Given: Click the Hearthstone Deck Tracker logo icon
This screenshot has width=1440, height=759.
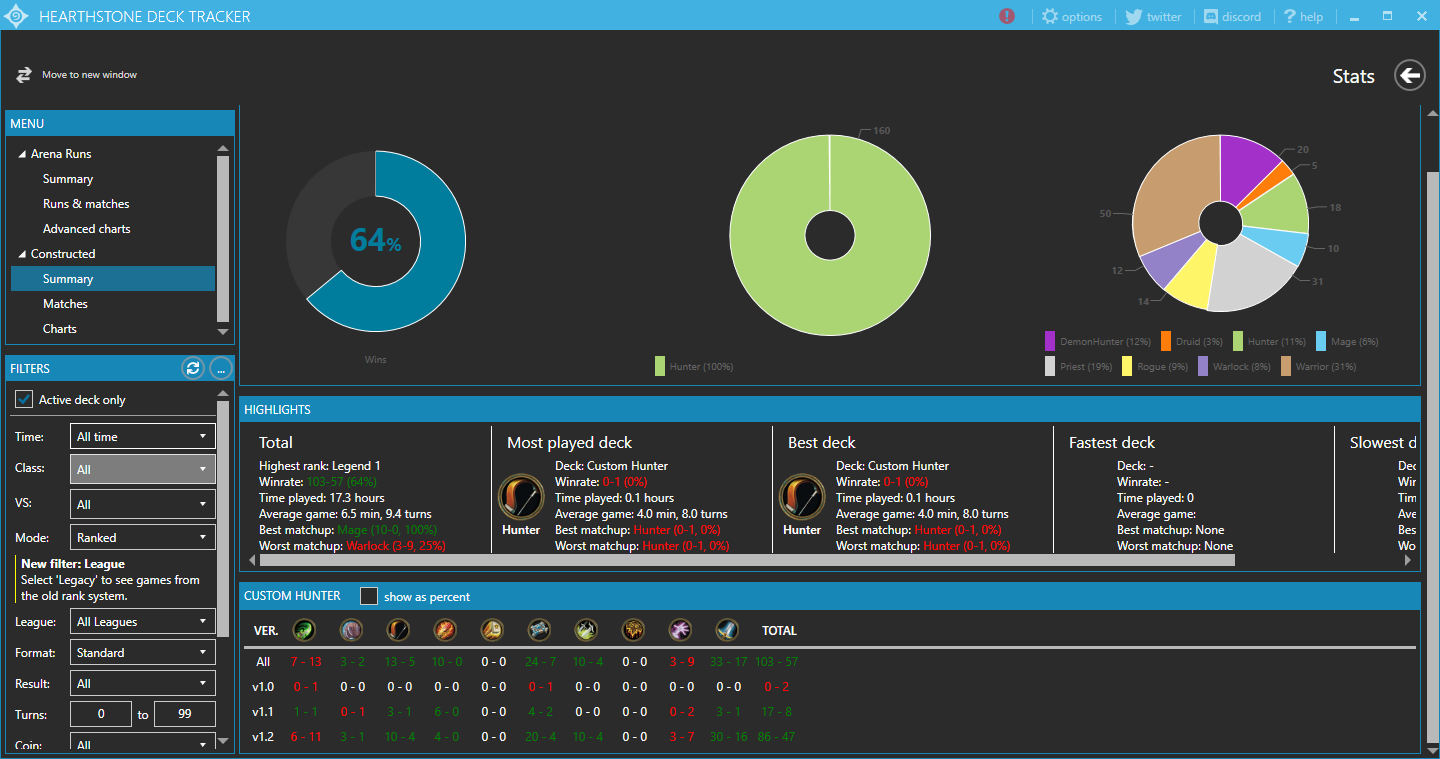Looking at the screenshot, I should 18,16.
